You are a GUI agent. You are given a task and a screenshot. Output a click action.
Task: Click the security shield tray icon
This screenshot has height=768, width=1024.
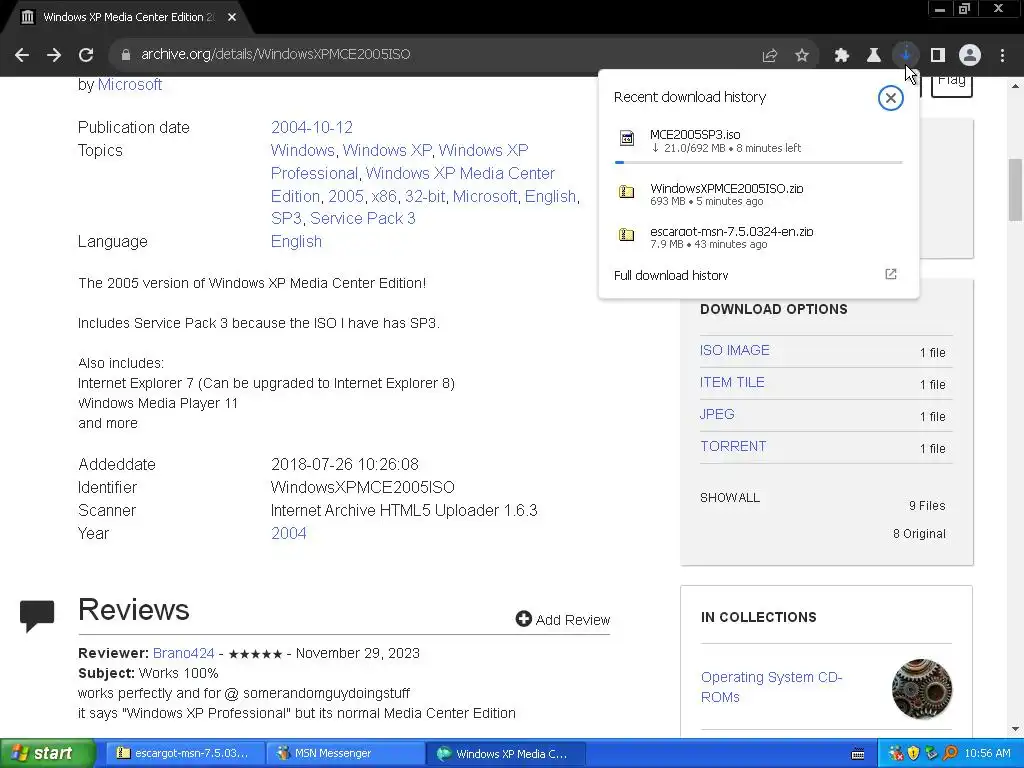pyautogui.click(x=914, y=754)
